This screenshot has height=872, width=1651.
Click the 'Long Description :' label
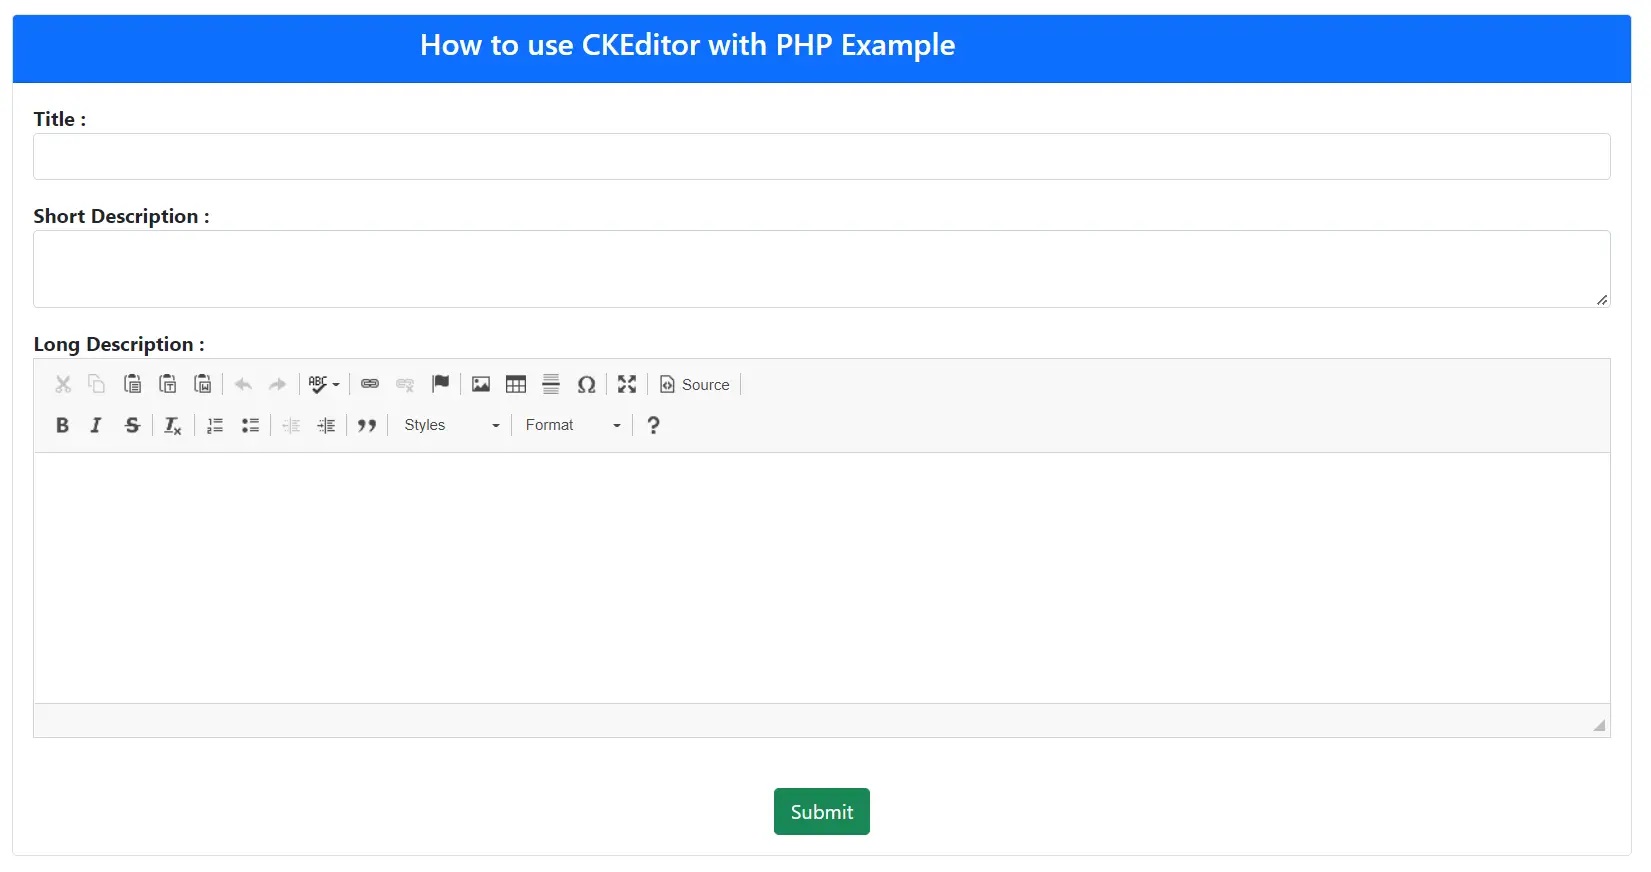pyautogui.click(x=119, y=344)
